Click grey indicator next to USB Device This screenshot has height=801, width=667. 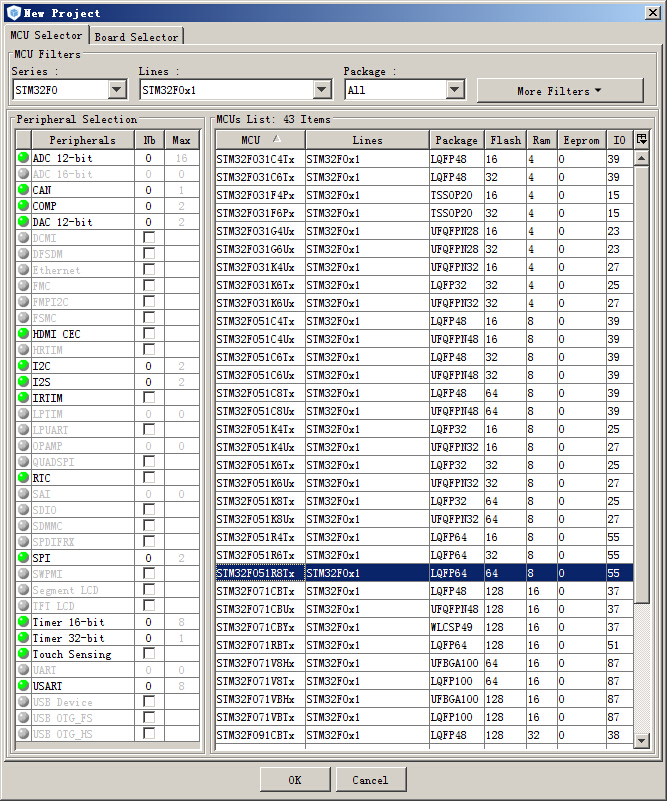(x=23, y=701)
